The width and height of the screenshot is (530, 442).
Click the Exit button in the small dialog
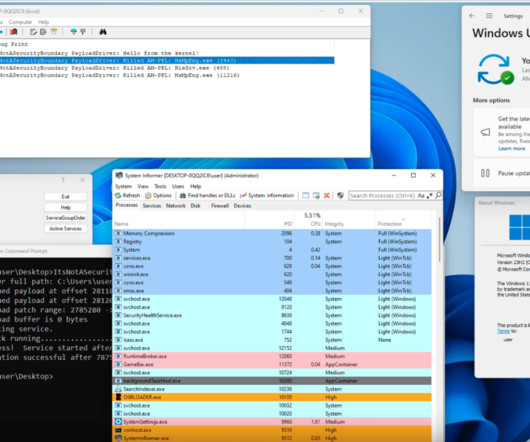click(x=66, y=196)
